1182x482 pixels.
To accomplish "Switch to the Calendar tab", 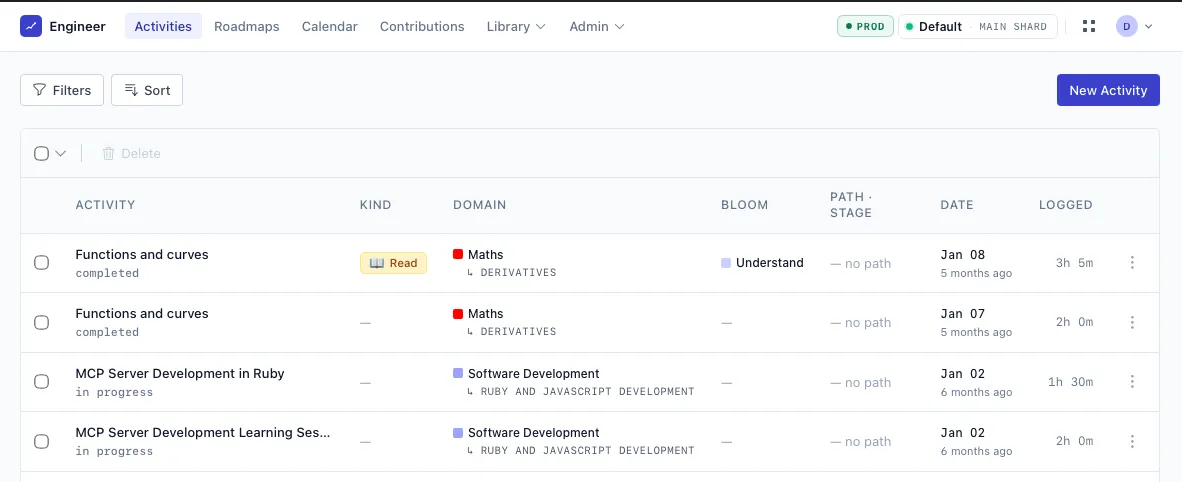I will (x=329, y=26).
